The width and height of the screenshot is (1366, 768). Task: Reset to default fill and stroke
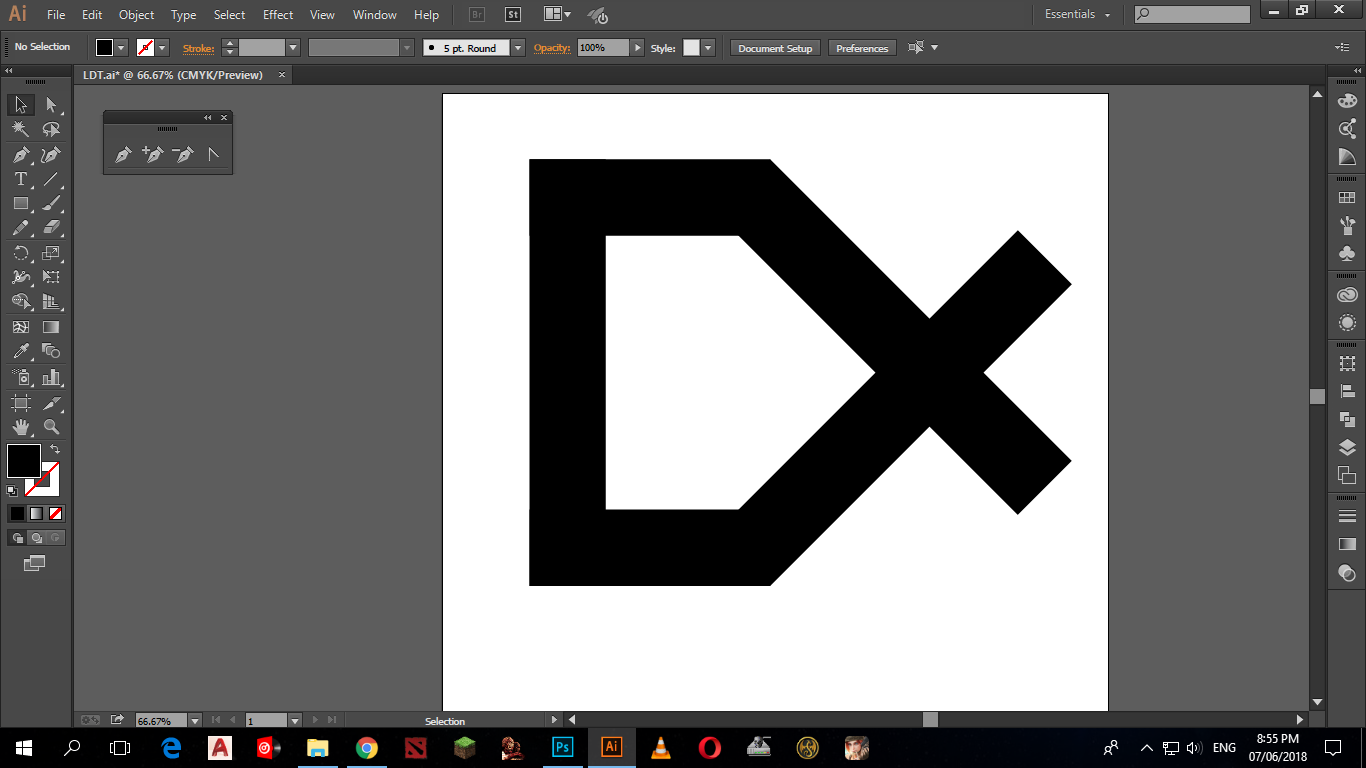click(12, 491)
